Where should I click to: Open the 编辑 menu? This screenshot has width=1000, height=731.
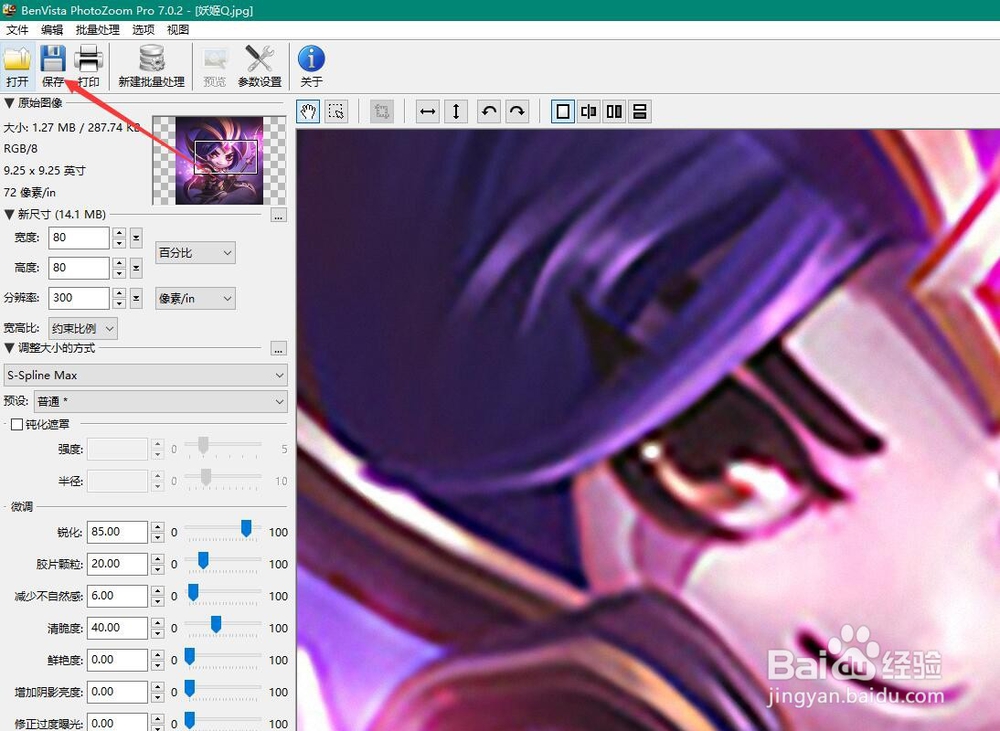click(x=52, y=30)
